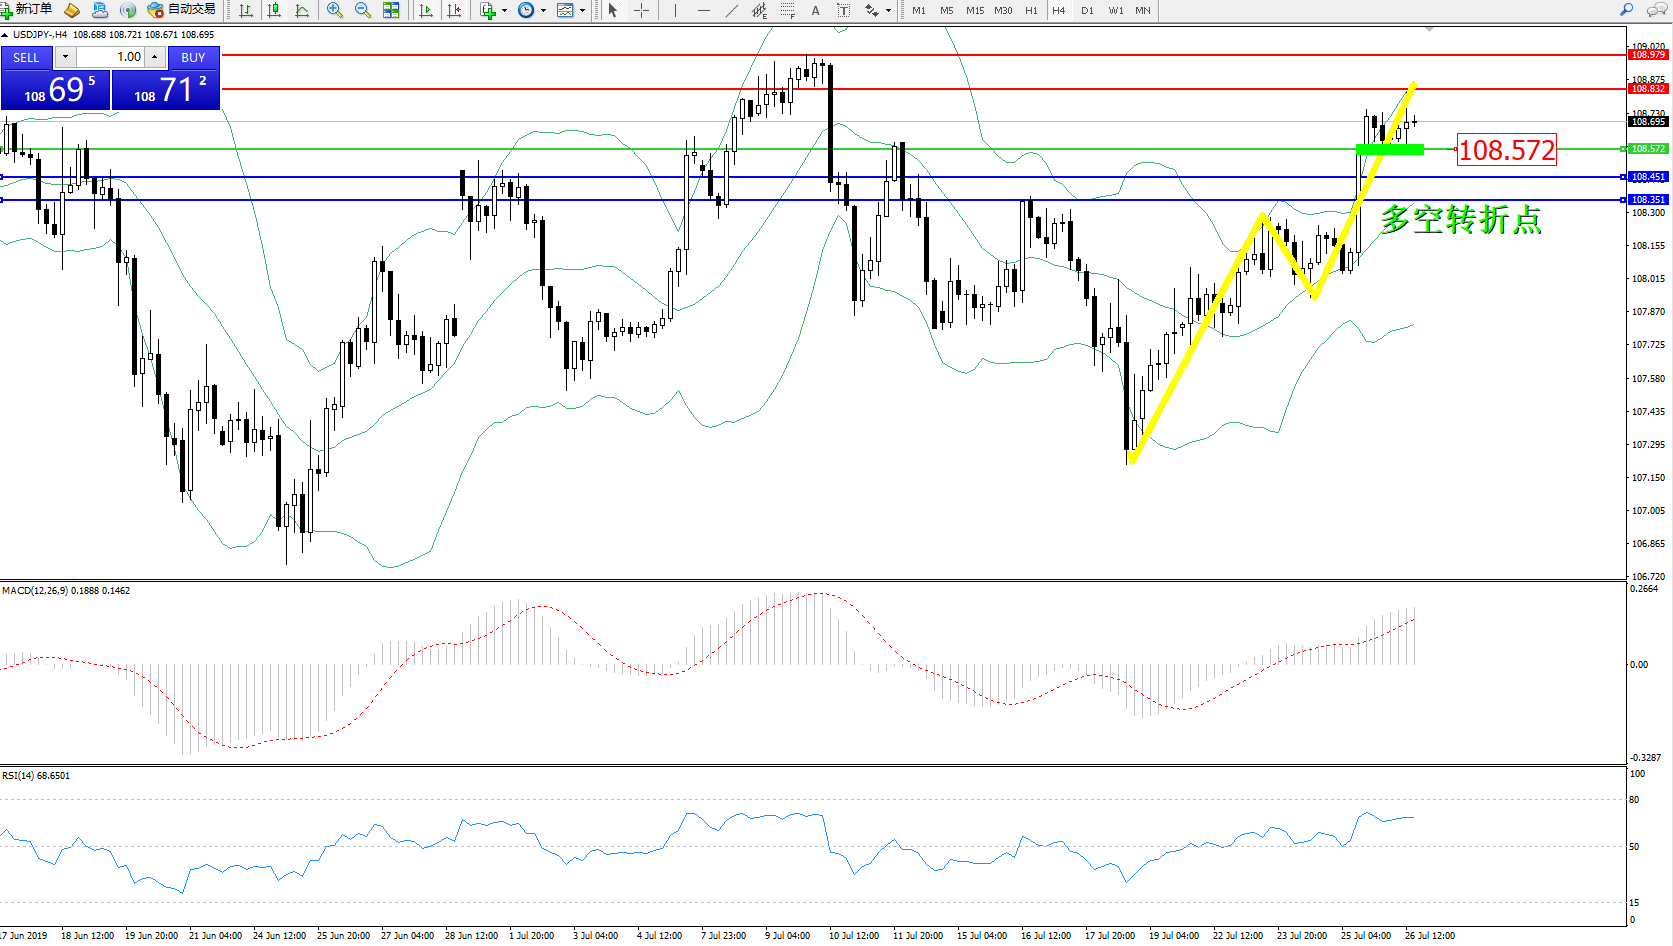Pick the Fibonacci retracement tool

pyautogui.click(x=788, y=10)
